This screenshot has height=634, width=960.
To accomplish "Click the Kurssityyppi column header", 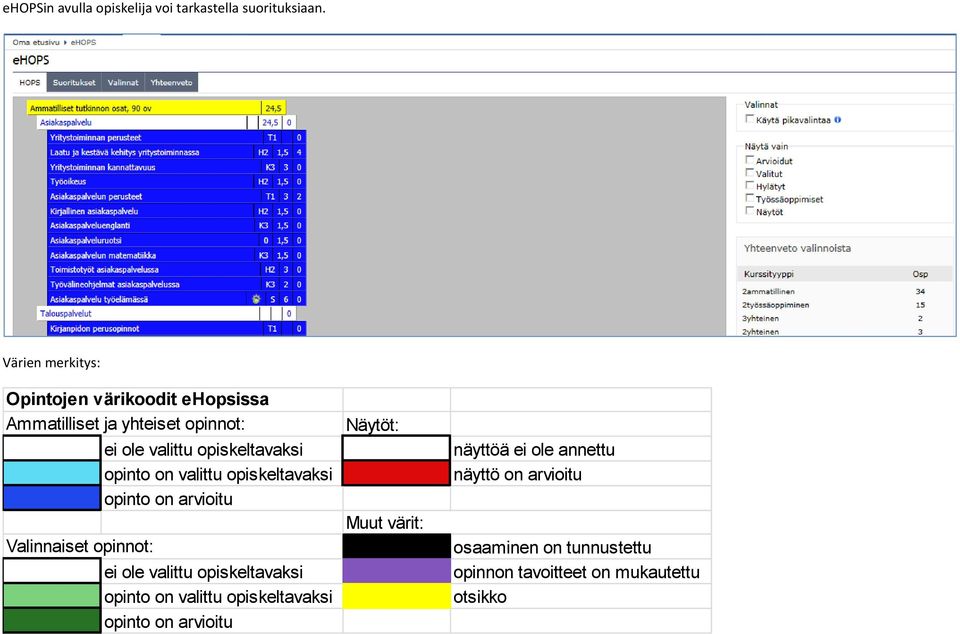I will tap(768, 274).
